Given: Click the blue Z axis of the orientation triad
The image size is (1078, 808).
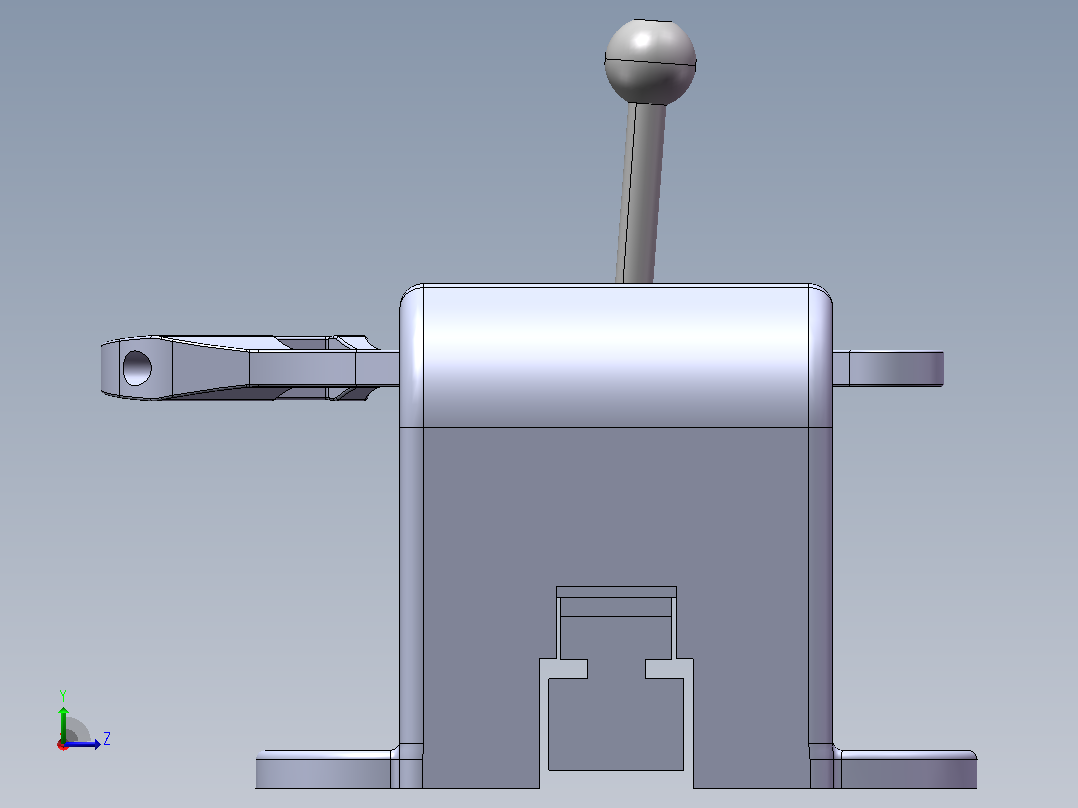Looking at the screenshot, I should [82, 744].
